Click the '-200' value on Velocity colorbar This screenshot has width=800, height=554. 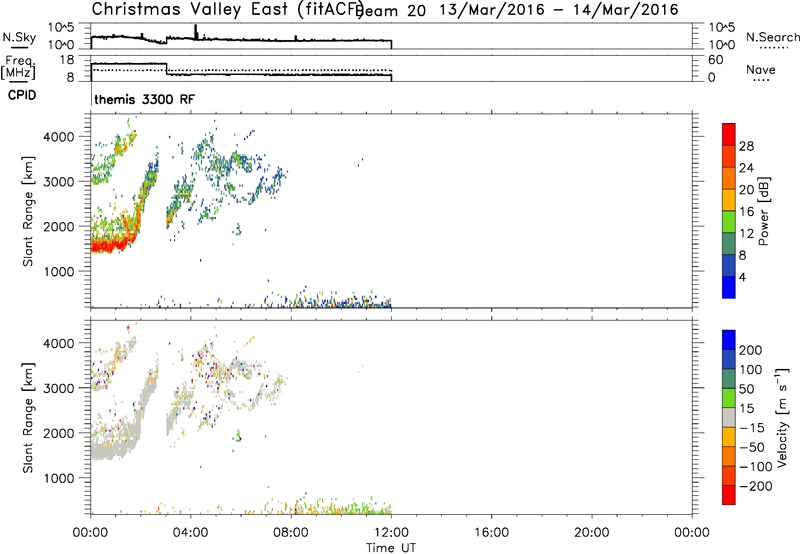tap(756, 486)
